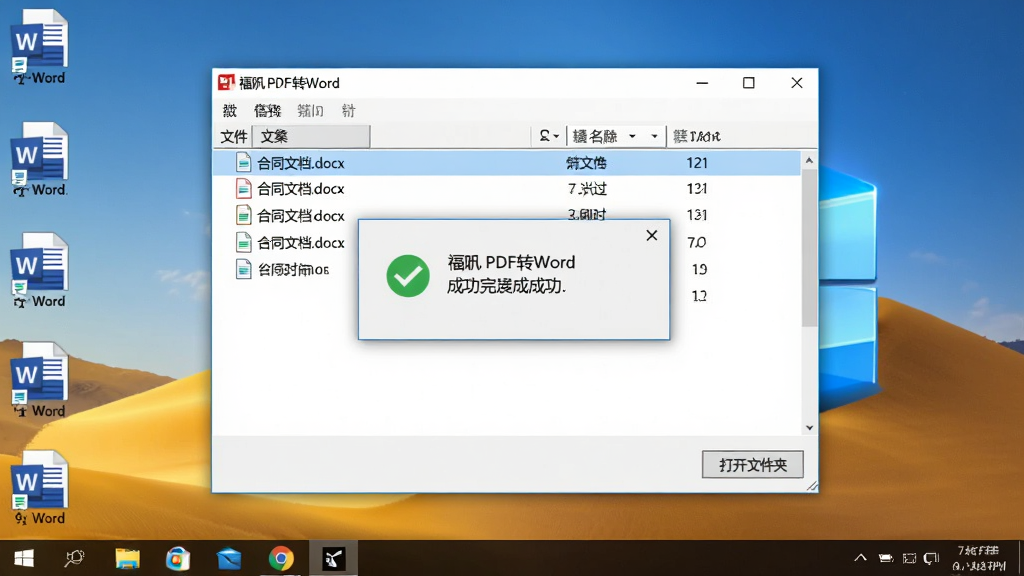Open the topmost Word desktop shortcut
Screen dimensions: 1024x576
(x=39, y=47)
